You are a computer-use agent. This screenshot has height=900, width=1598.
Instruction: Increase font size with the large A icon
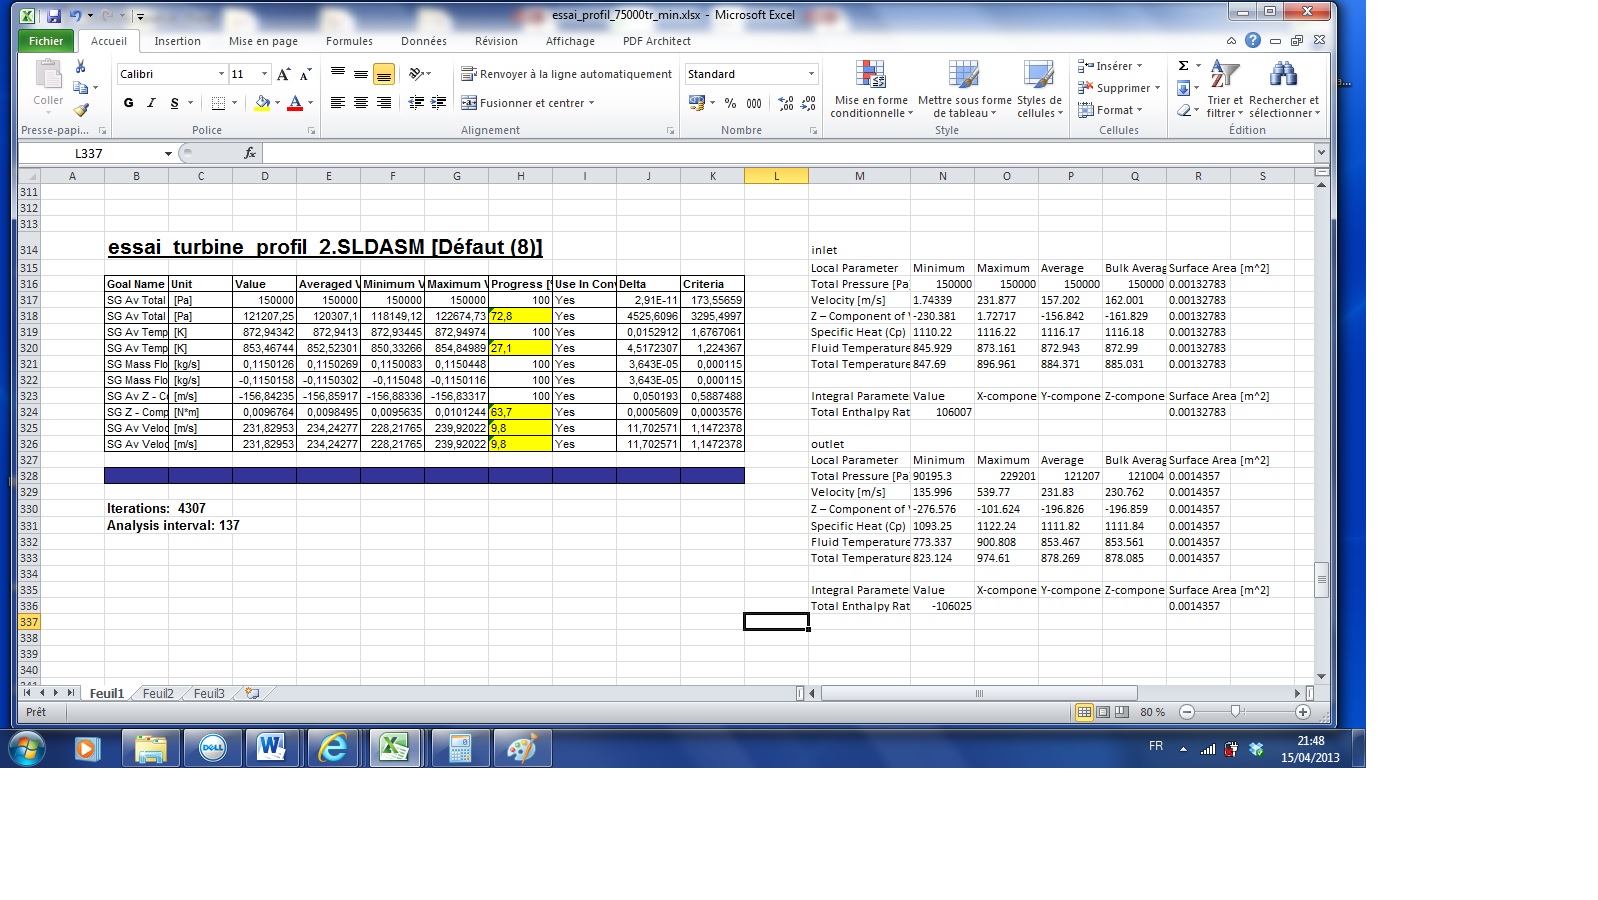[x=284, y=74]
